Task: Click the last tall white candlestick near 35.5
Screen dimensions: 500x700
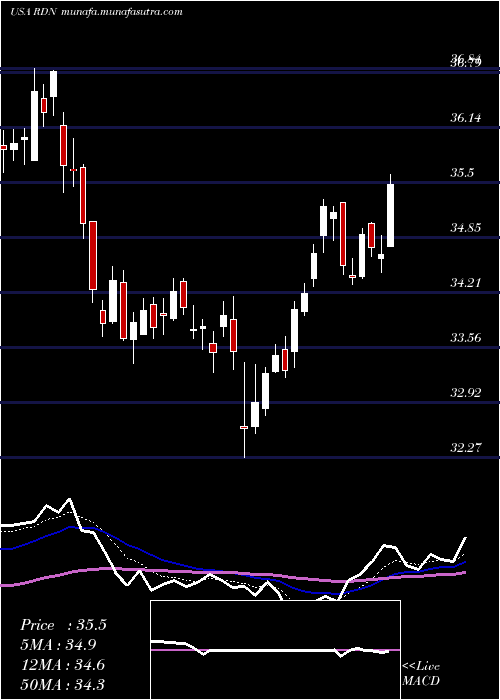Action: click(x=391, y=215)
